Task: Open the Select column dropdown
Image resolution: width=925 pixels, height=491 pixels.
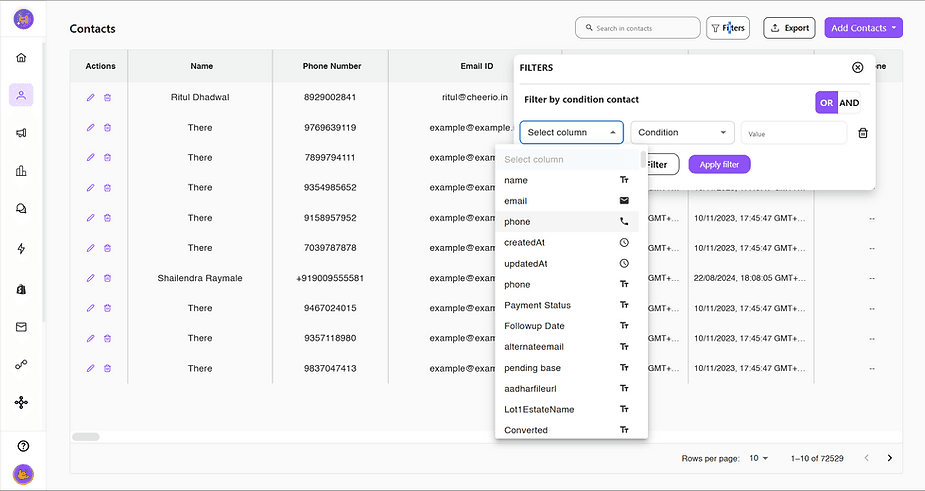Action: (x=572, y=133)
